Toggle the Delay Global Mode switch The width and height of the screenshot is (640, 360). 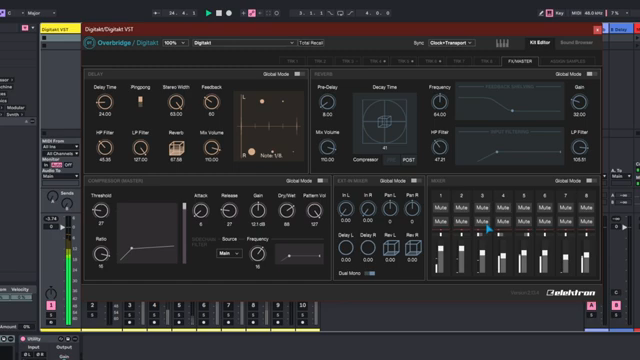point(300,74)
